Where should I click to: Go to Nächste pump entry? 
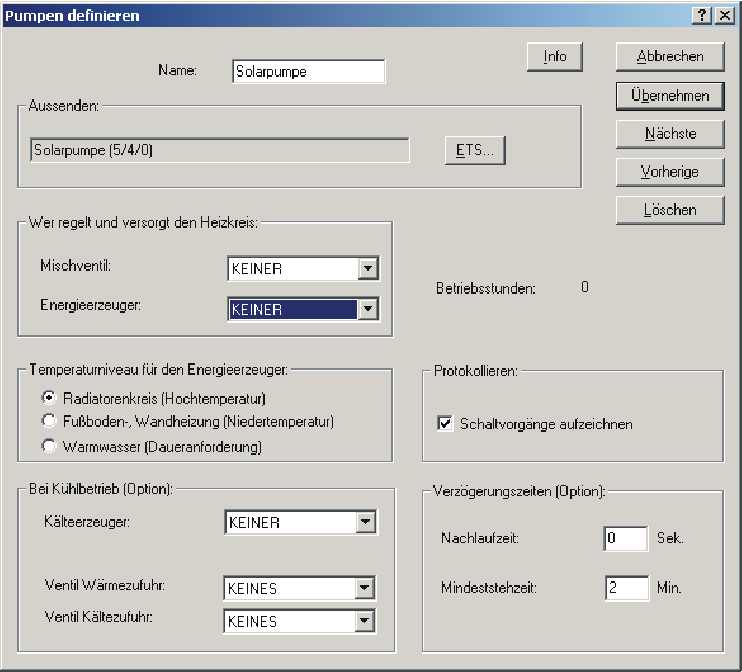[x=669, y=133]
